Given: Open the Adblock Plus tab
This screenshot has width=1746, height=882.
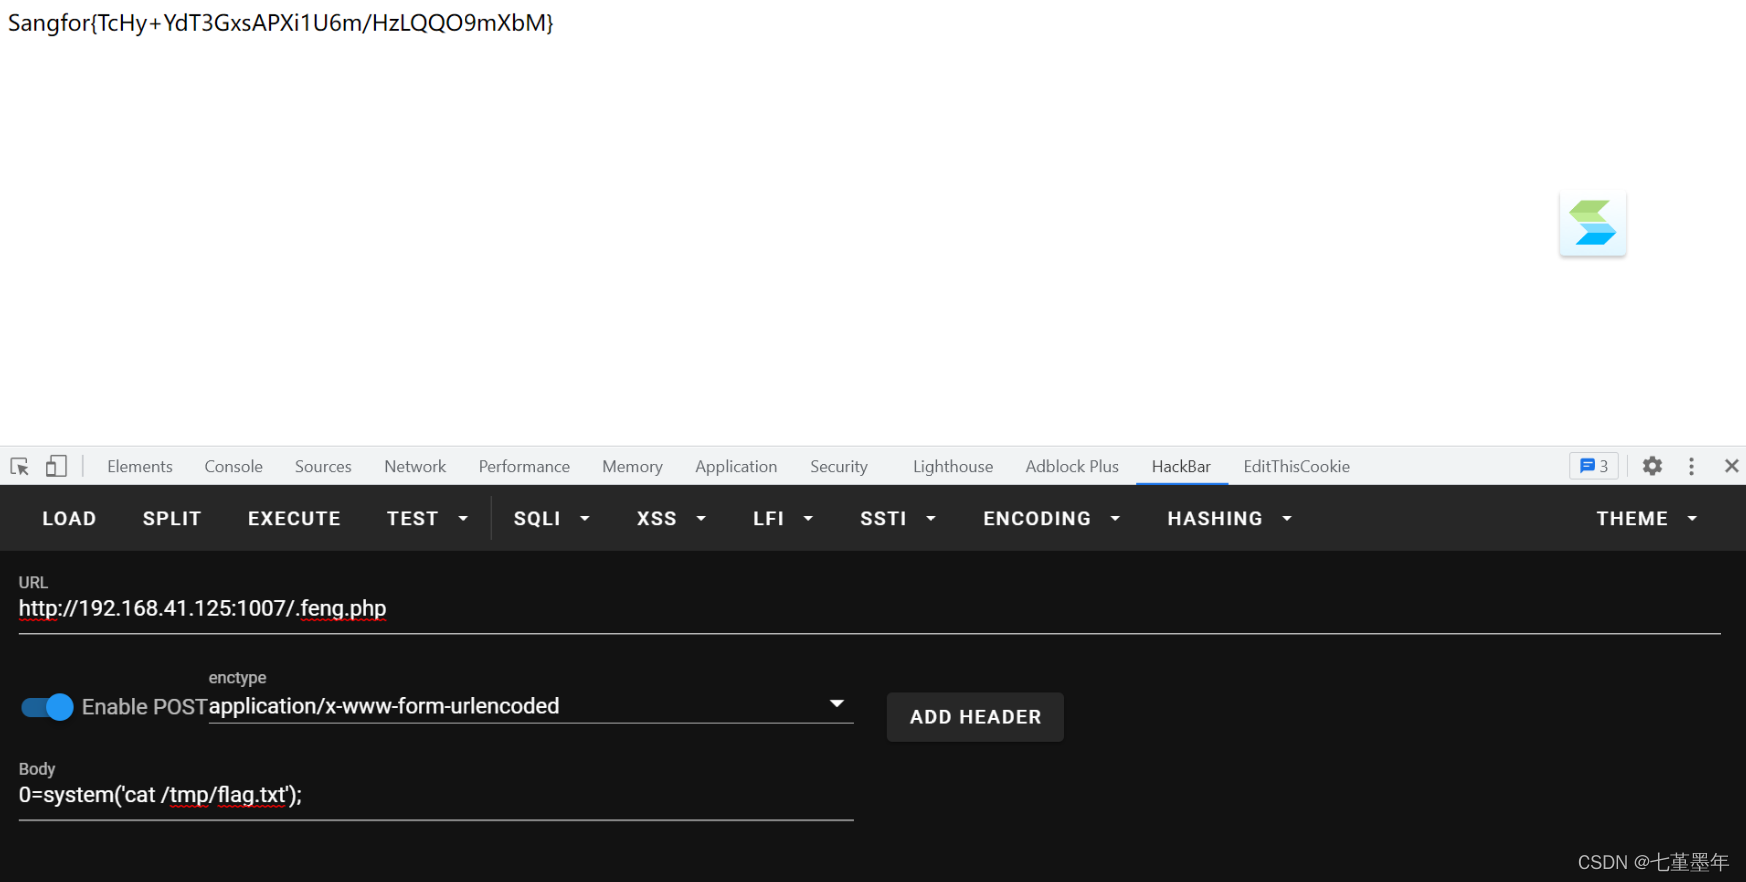Looking at the screenshot, I should pyautogui.click(x=1072, y=466).
